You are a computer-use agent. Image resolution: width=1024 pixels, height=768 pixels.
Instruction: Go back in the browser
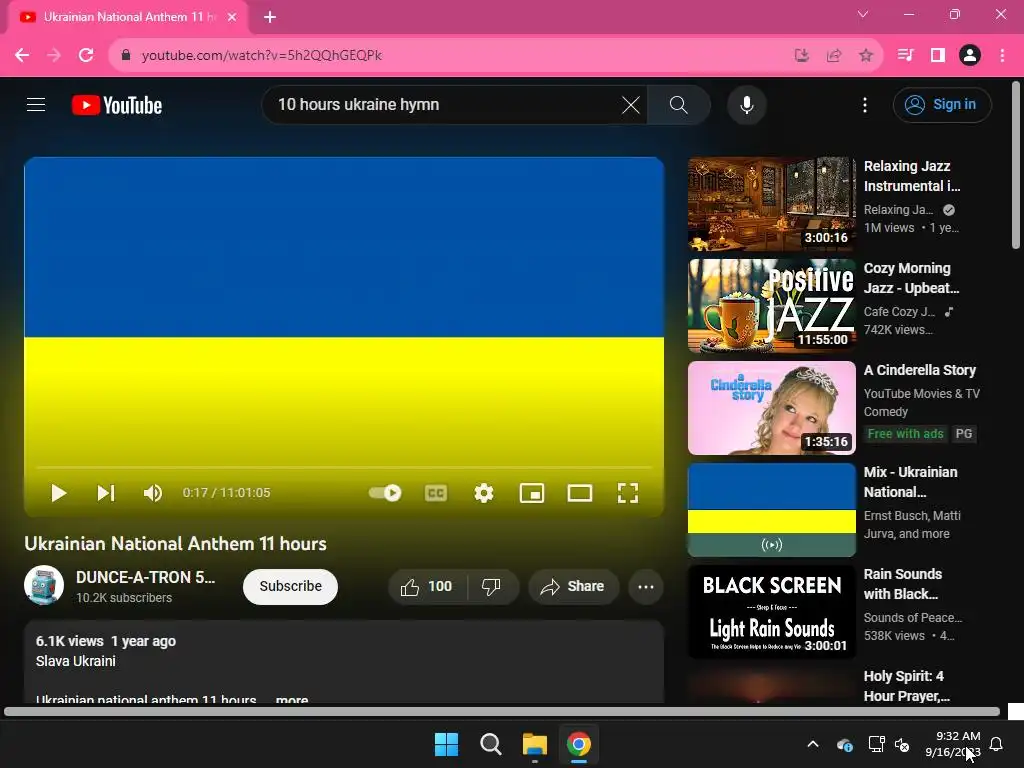pyautogui.click(x=22, y=56)
